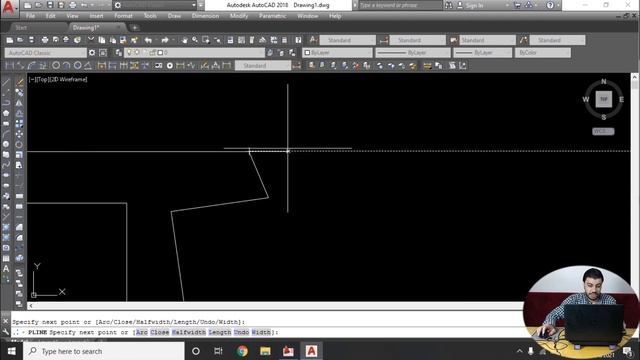Open the Table Style manager icon

453,40
